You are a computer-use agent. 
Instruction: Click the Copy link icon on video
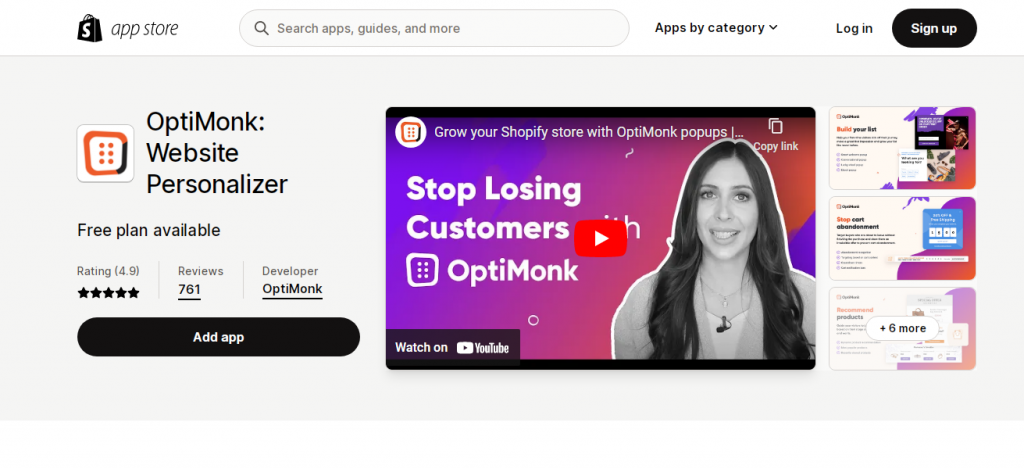(775, 126)
